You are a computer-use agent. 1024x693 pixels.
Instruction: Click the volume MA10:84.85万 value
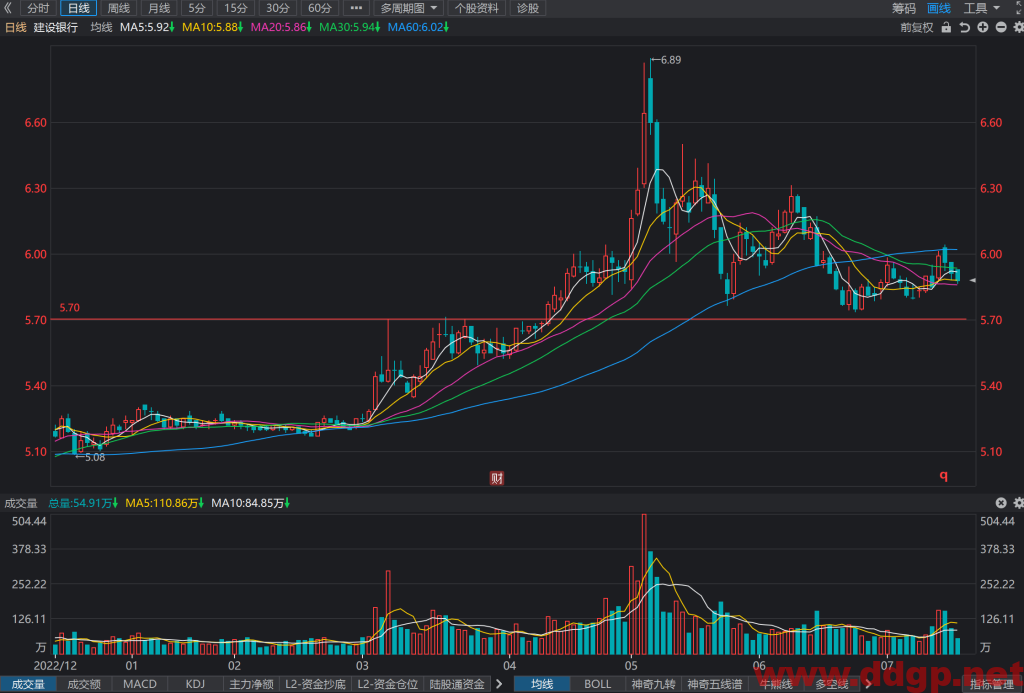(x=250, y=503)
